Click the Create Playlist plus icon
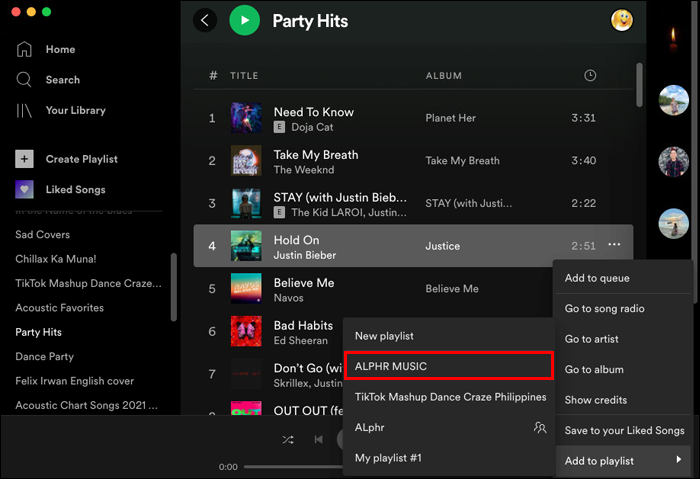This screenshot has height=479, width=700. pos(25,159)
